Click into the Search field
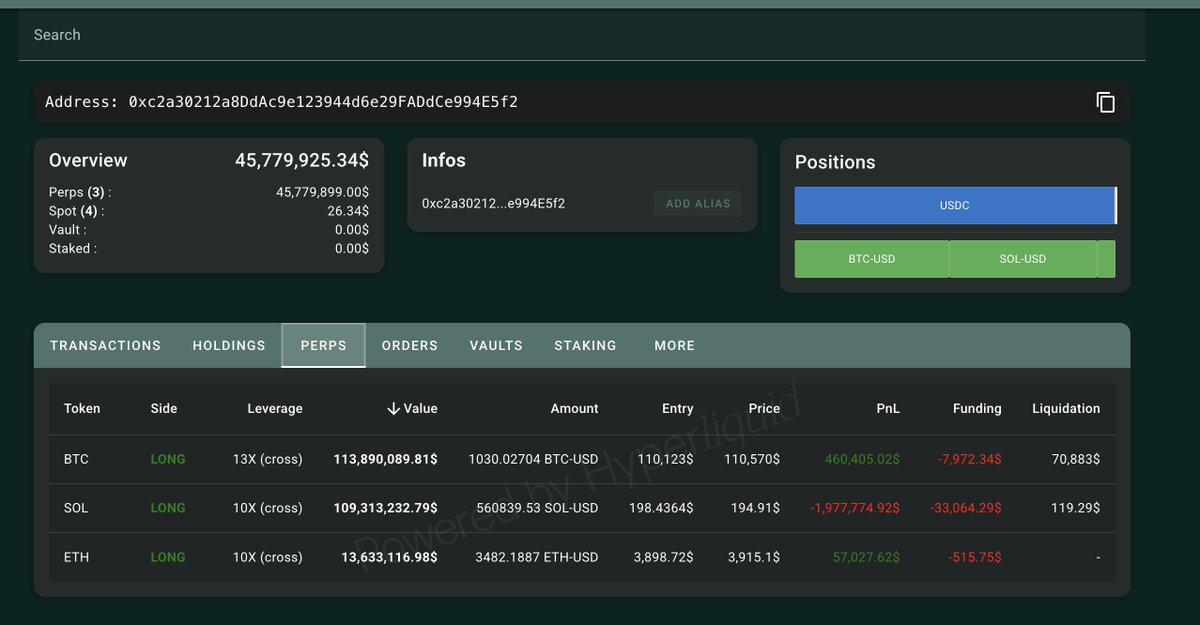 click(x=582, y=35)
